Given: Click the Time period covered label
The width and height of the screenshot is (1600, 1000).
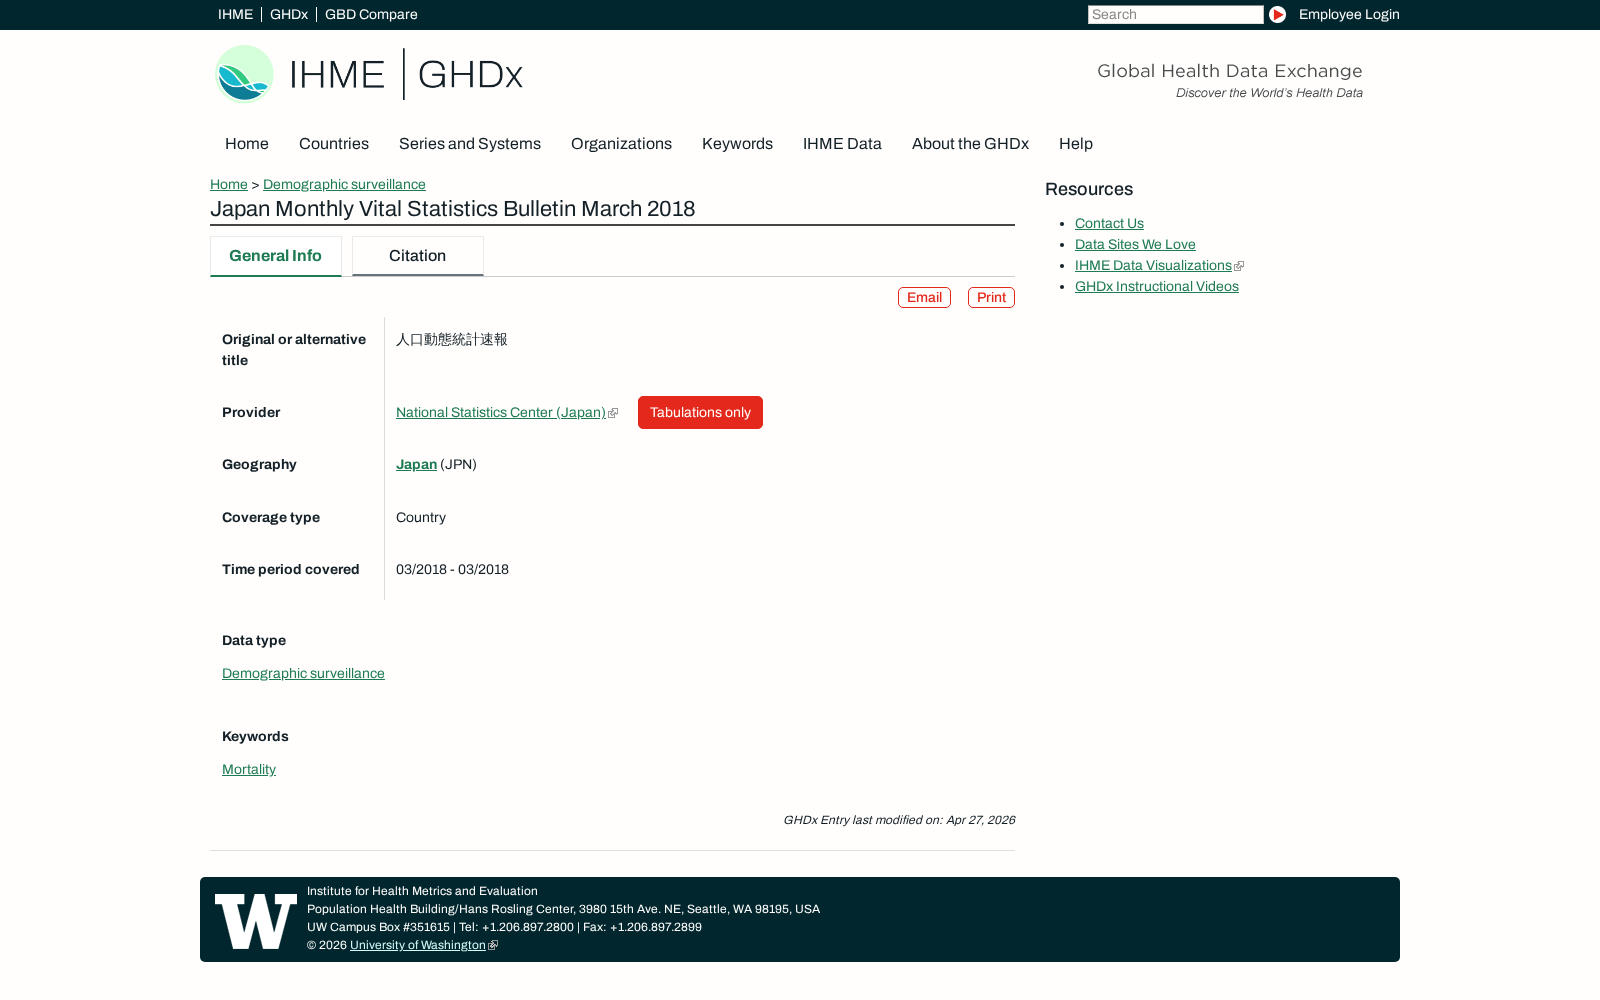Looking at the screenshot, I should click(291, 570).
